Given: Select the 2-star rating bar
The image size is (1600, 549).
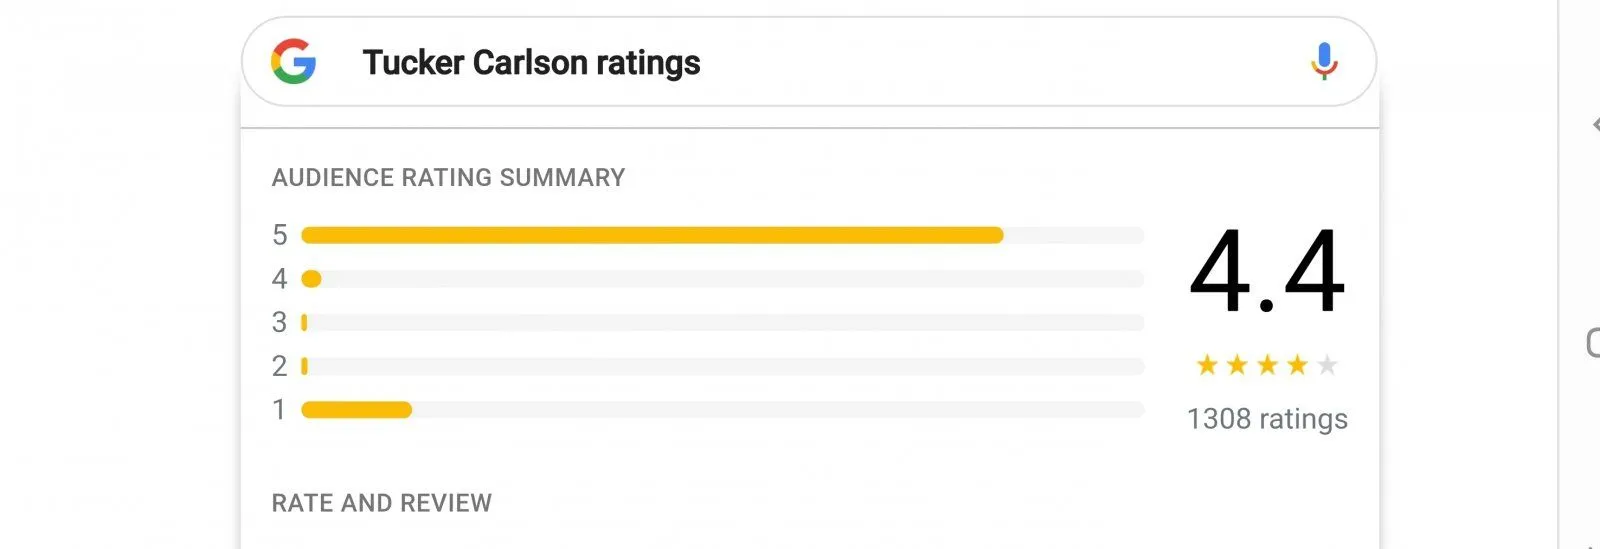Looking at the screenshot, I should click(722, 367).
